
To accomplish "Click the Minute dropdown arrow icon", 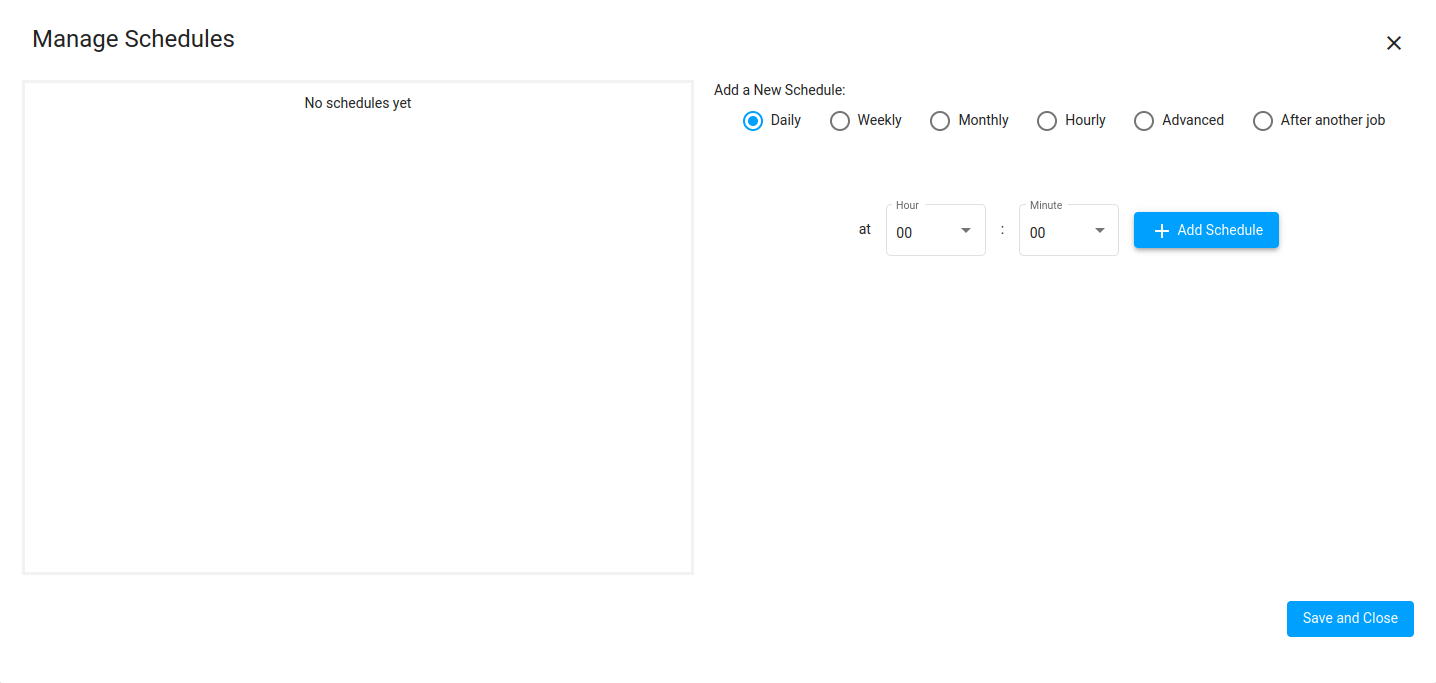I will pyautogui.click(x=1100, y=230).
